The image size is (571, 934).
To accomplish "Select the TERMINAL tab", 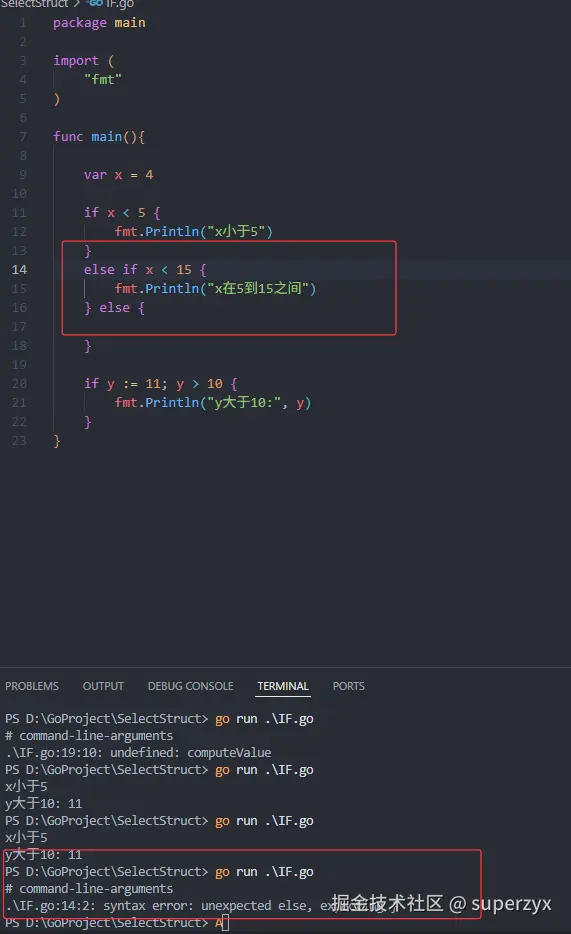I will (283, 686).
